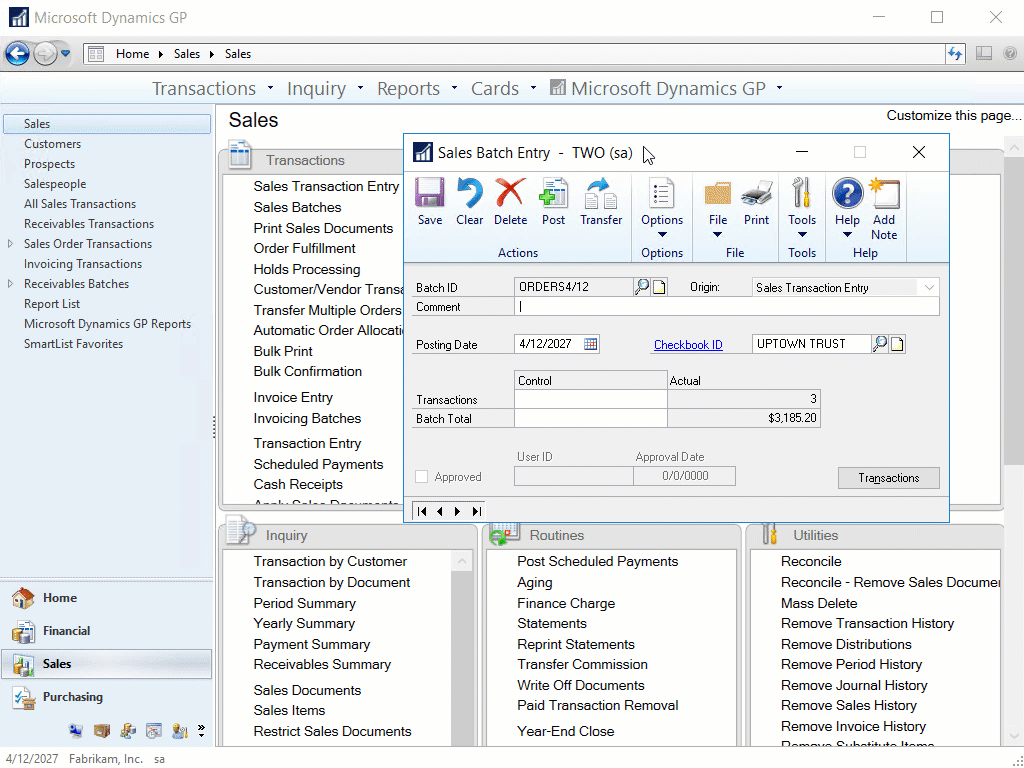The height and width of the screenshot is (768, 1024).
Task: Open the dropdown arrow under File
Action: (x=718, y=234)
